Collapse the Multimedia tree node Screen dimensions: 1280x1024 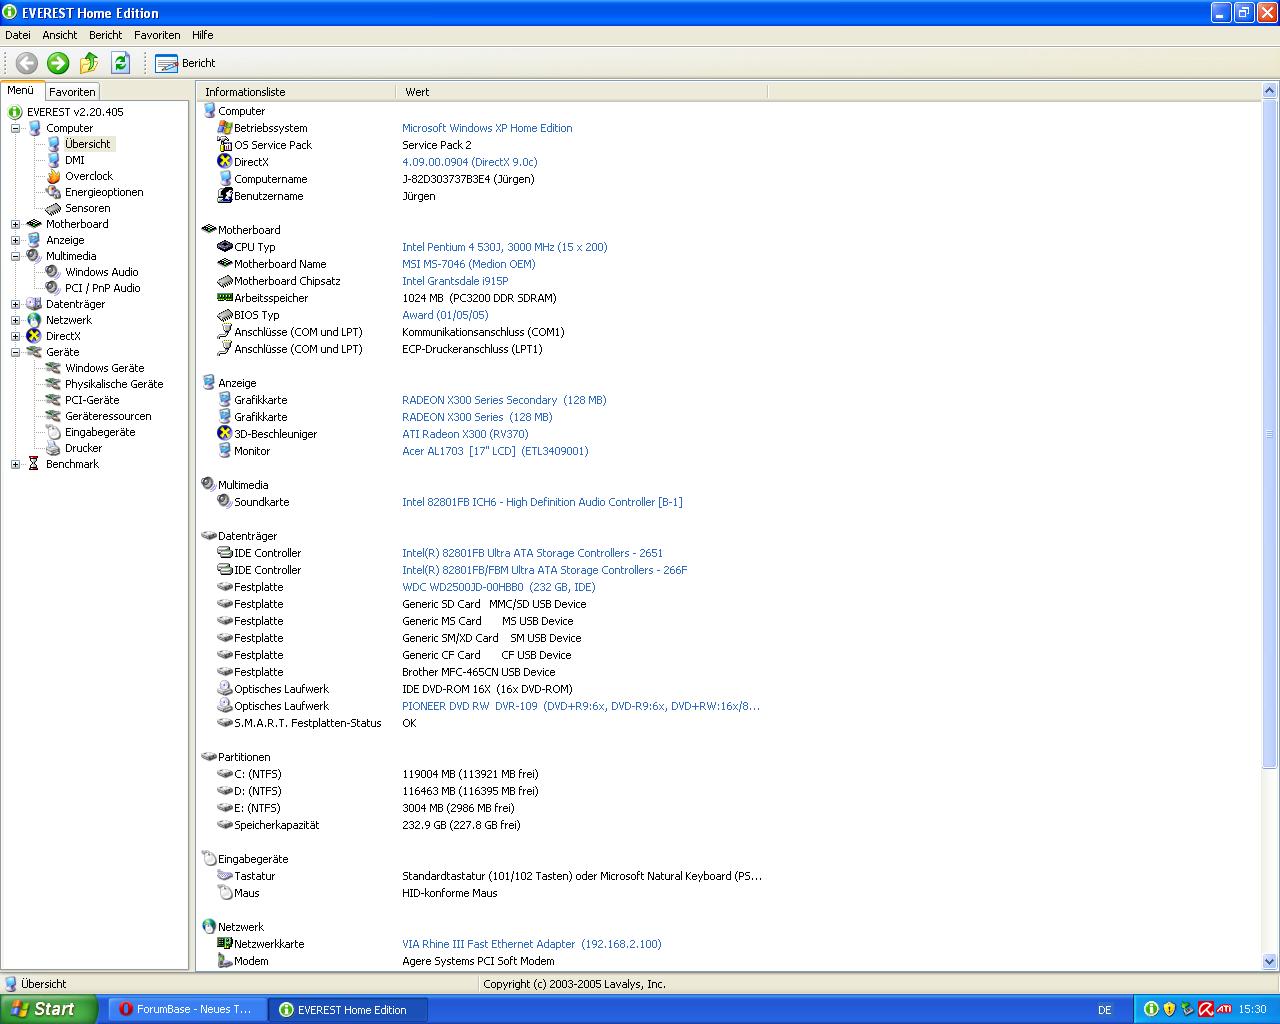tap(15, 256)
